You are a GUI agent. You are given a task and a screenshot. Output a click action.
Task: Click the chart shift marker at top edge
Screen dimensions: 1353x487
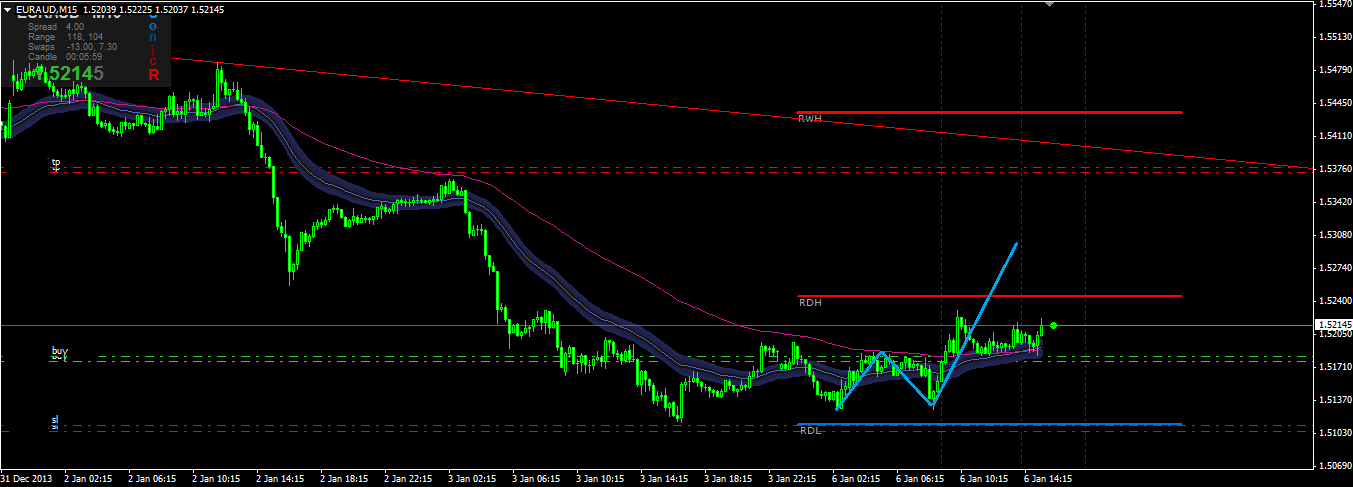tap(1049, 5)
